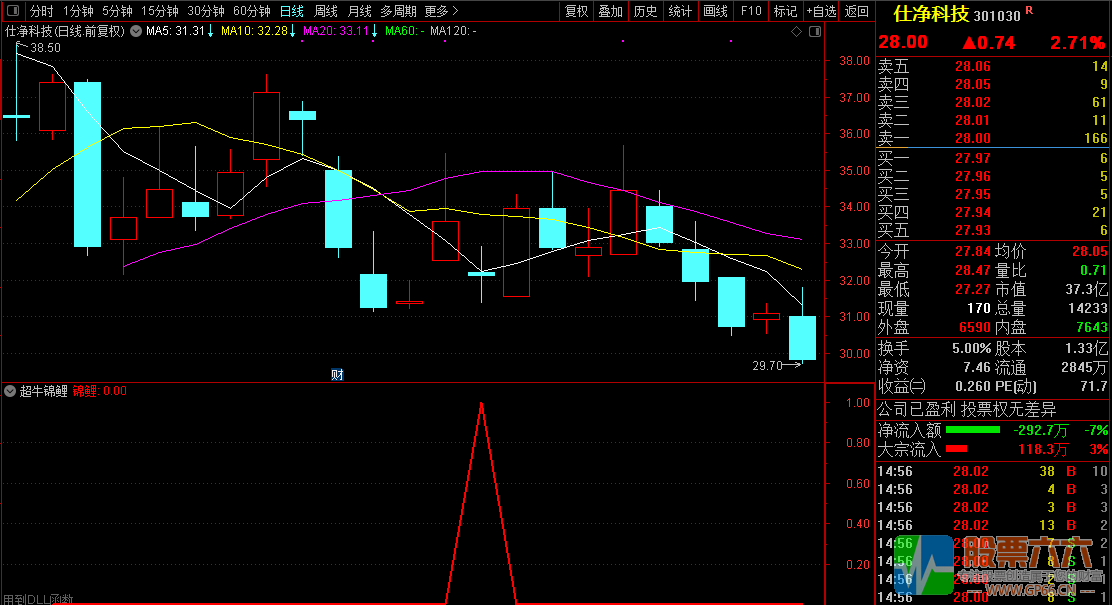Open dropdown next to 仕净科技 chart title
Image resolution: width=1112 pixels, height=605 pixels.
(135, 31)
